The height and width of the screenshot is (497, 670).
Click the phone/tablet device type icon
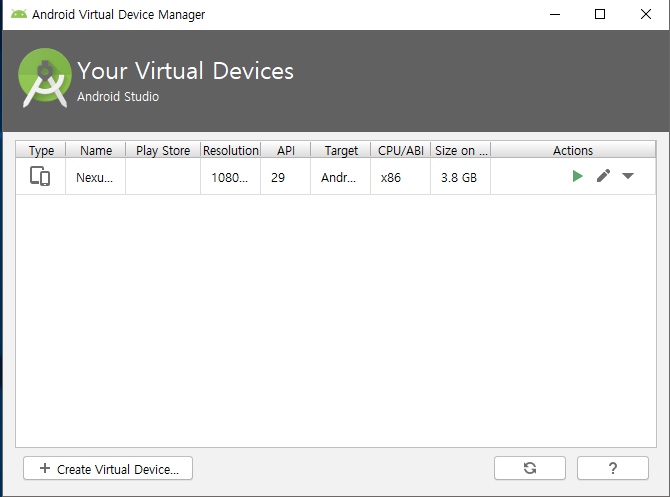point(40,176)
